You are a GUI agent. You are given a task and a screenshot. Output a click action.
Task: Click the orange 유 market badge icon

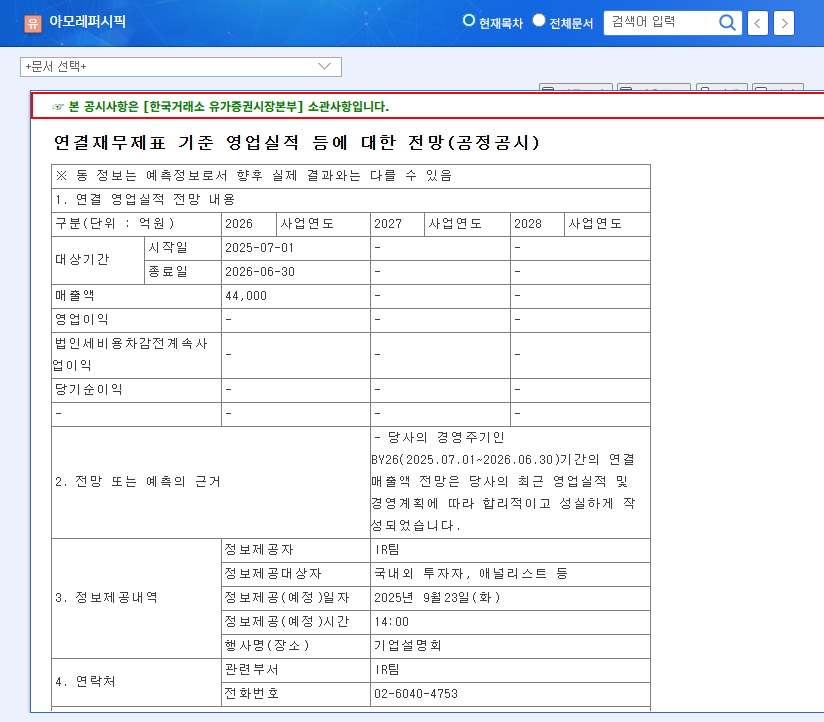[33, 23]
